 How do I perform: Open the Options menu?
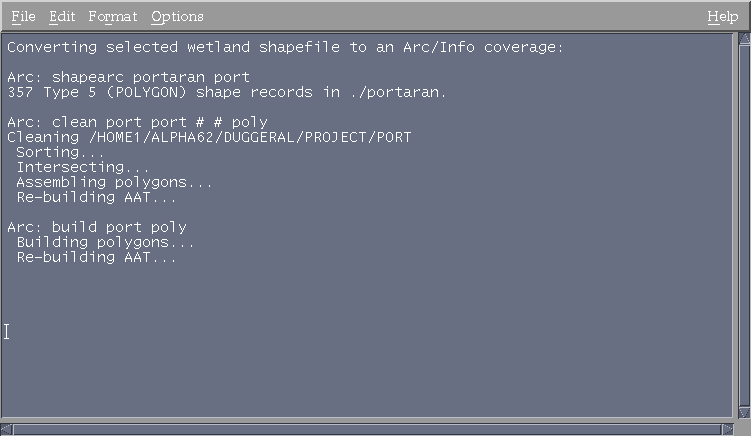pyautogui.click(x=177, y=16)
